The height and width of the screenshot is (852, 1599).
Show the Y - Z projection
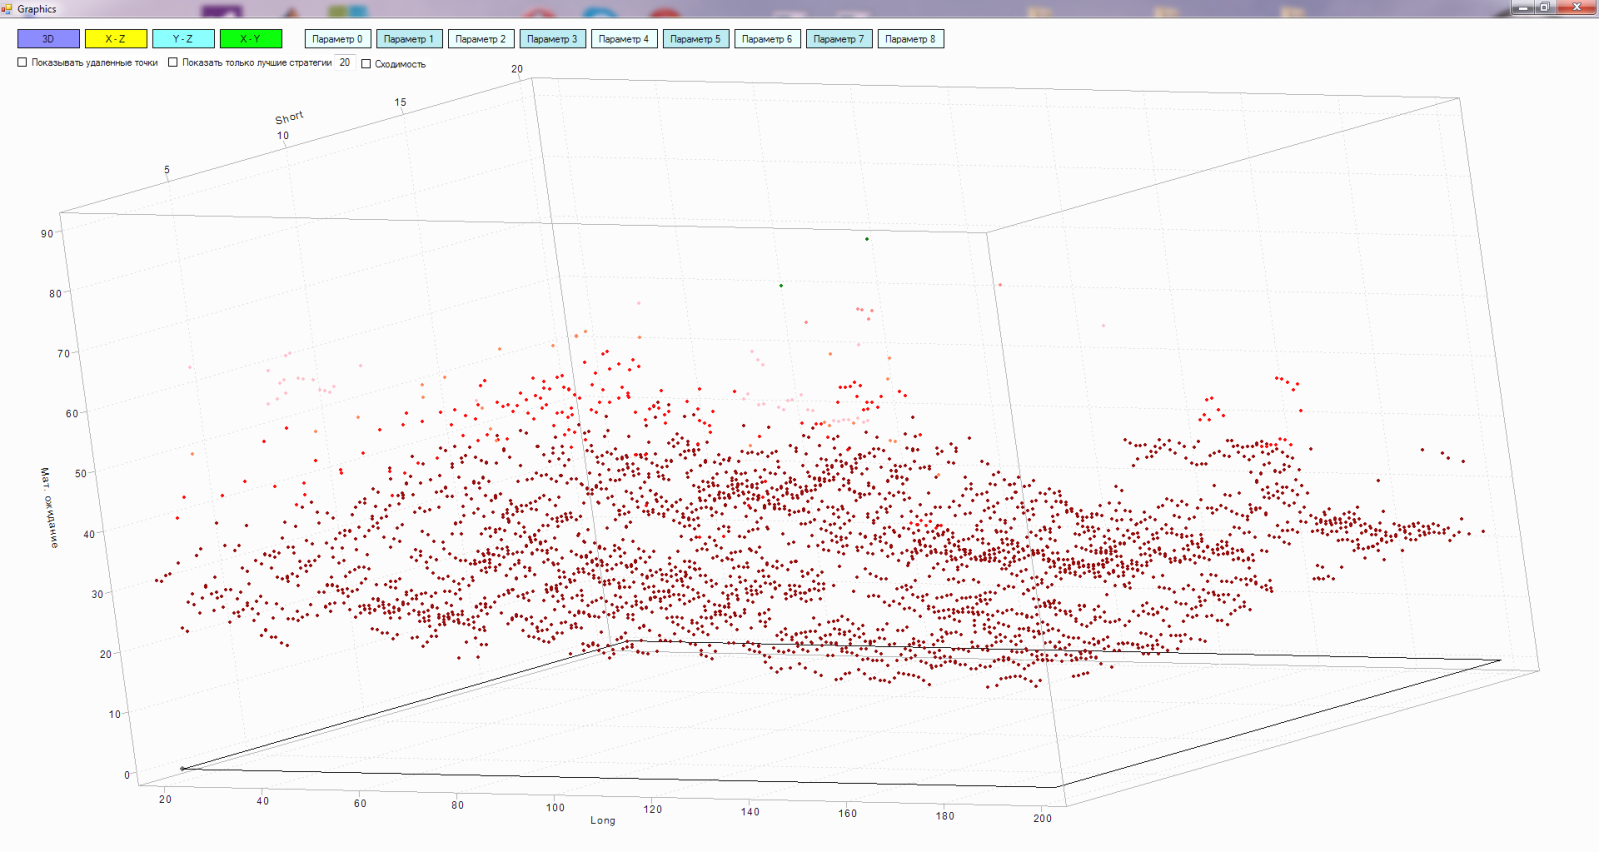(183, 39)
